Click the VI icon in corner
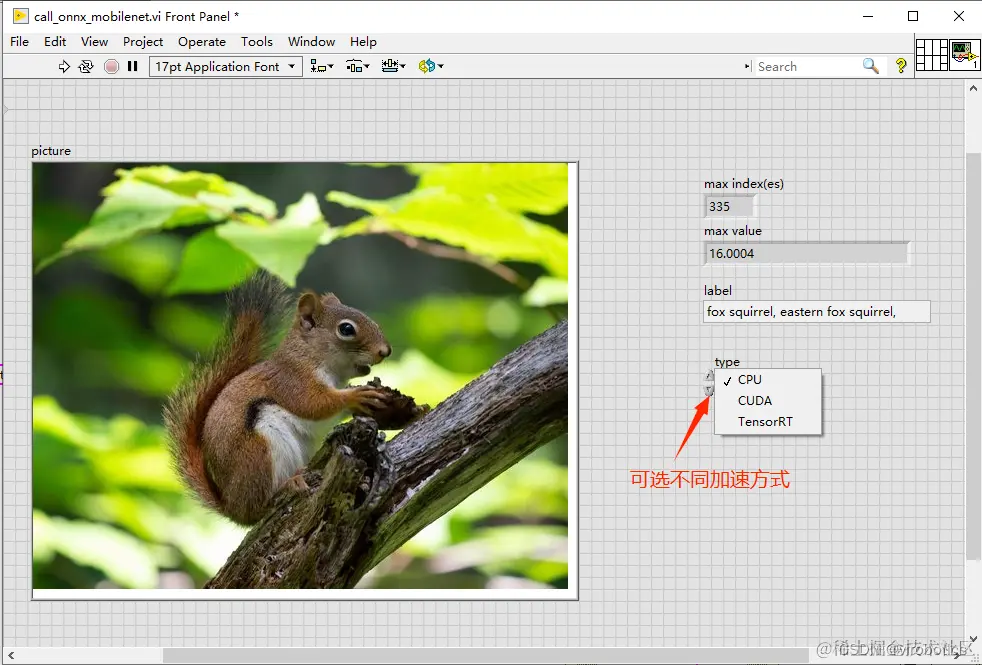The height and width of the screenshot is (665, 982). 964,55
